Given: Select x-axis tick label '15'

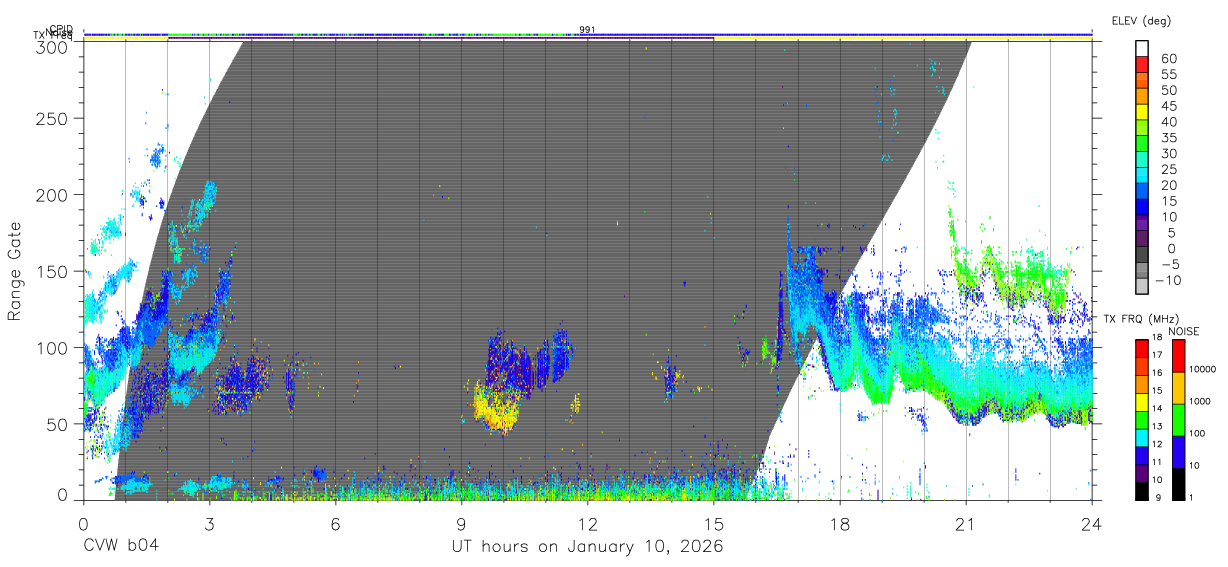Looking at the screenshot, I should point(713,523).
